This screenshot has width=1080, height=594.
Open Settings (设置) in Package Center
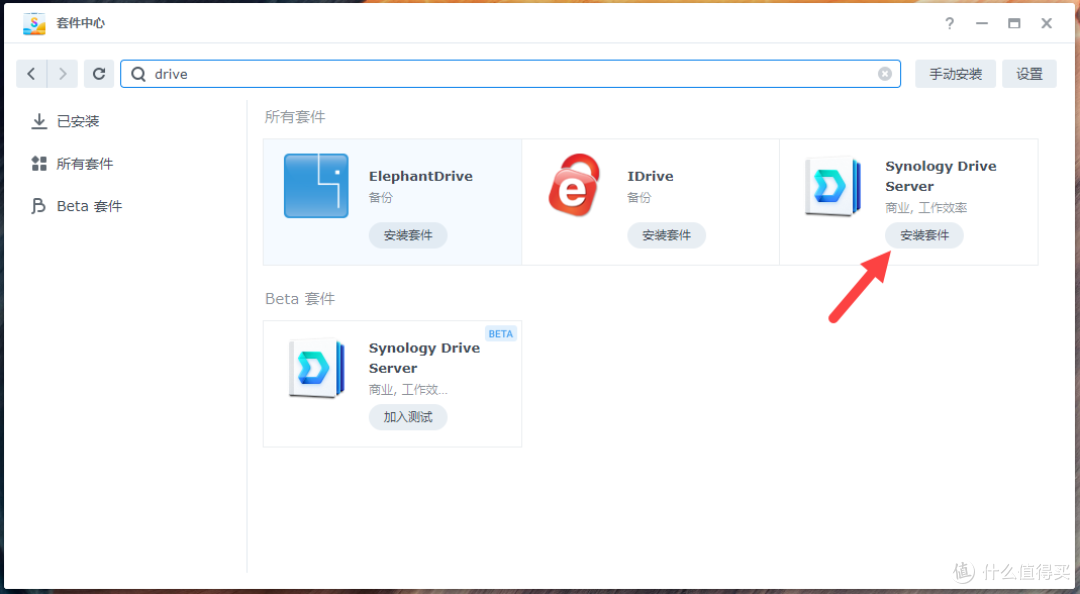tap(1029, 74)
